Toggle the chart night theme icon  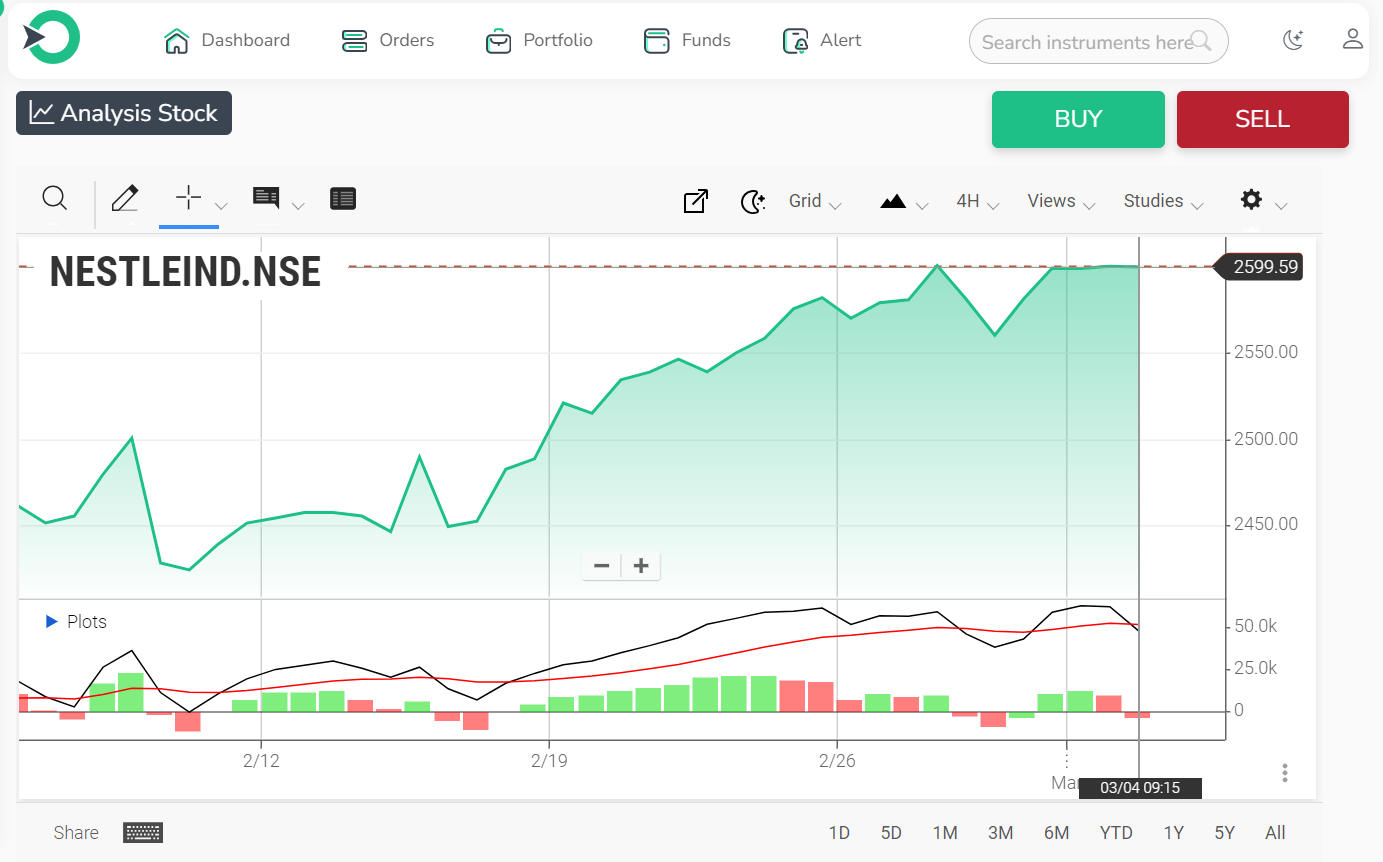[752, 201]
